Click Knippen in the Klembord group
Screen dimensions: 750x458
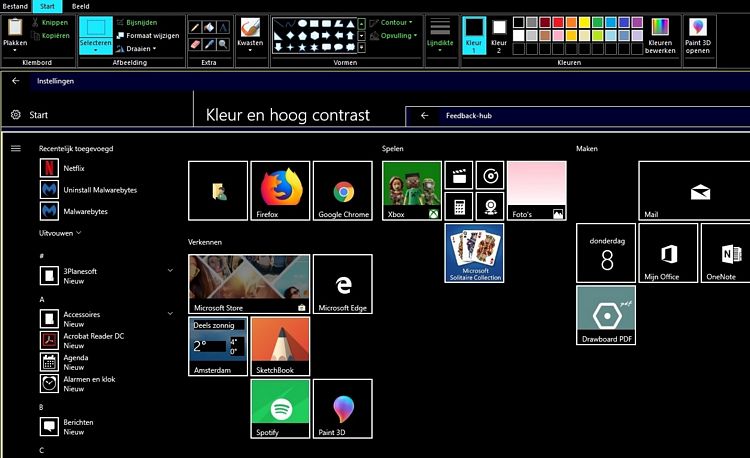click(50, 22)
